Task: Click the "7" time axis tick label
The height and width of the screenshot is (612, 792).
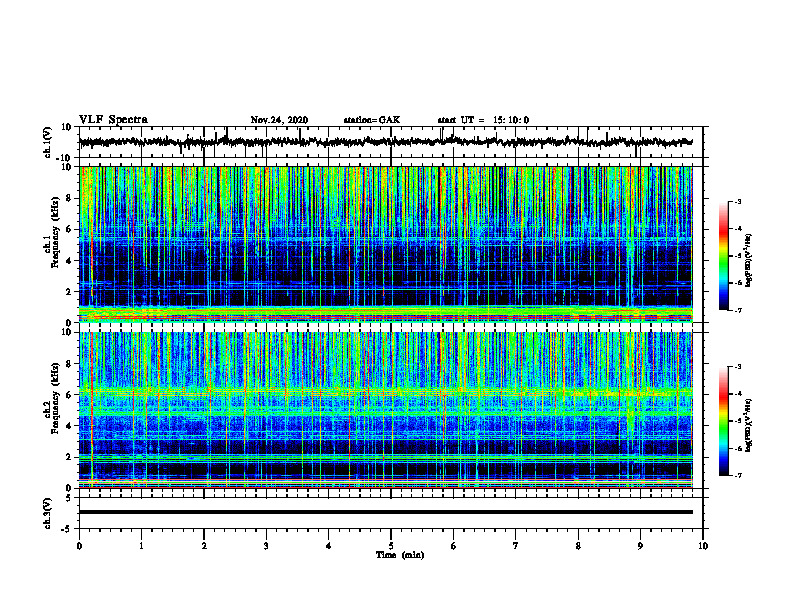Action: pos(516,546)
